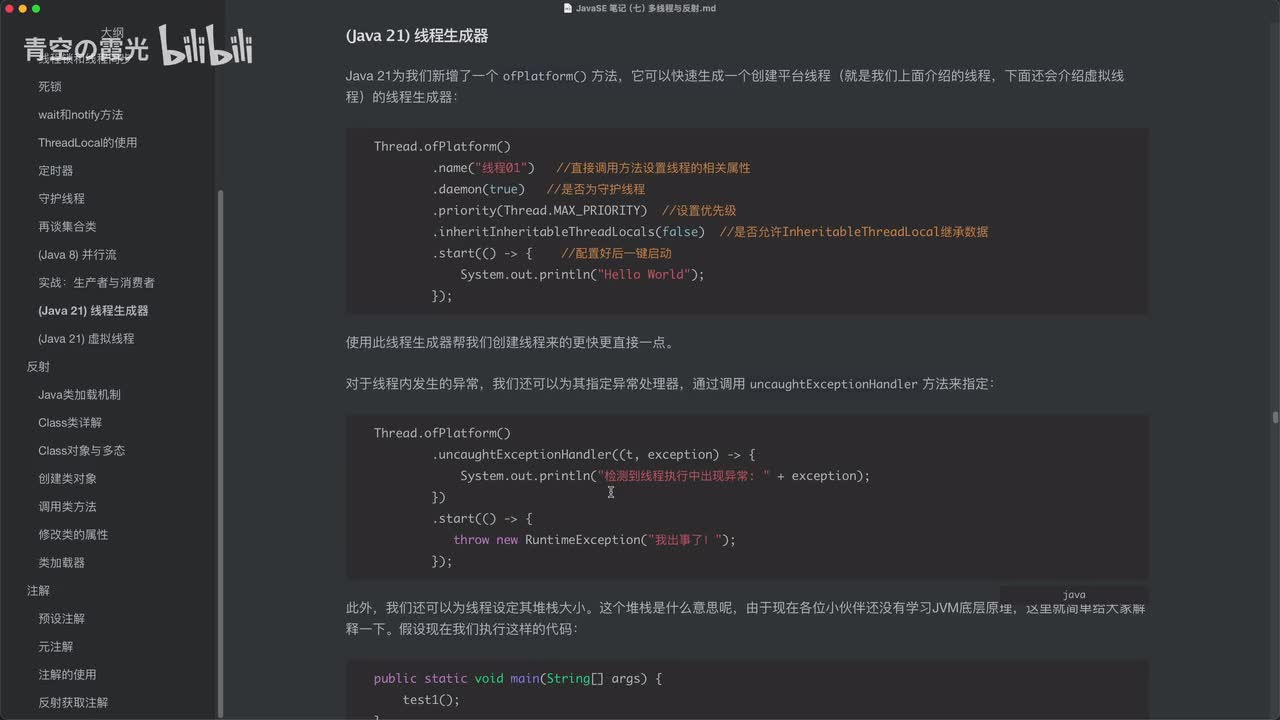Click the string "Hello World" in code

643,275
